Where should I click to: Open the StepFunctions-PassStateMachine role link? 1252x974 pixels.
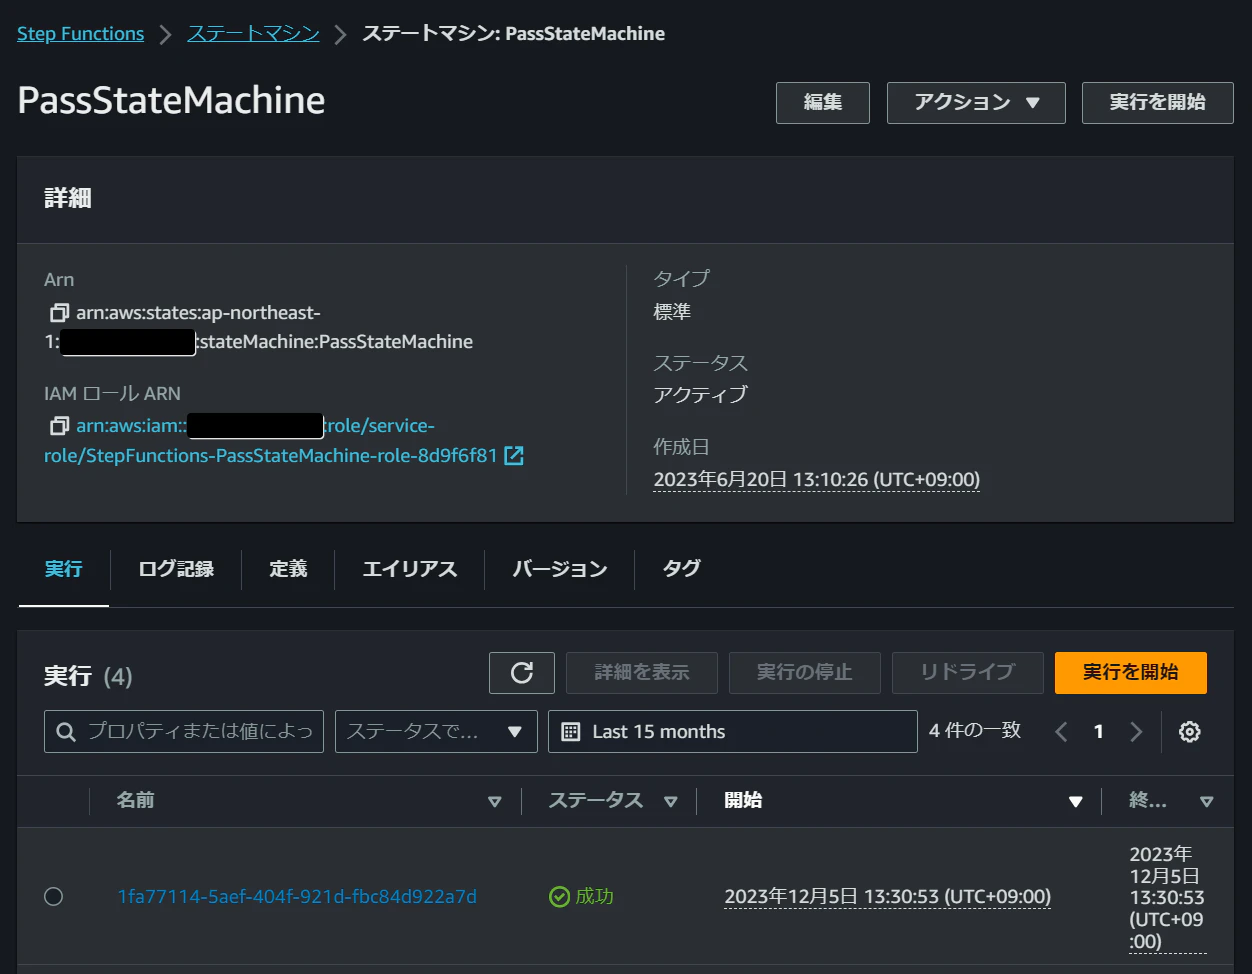270,456
